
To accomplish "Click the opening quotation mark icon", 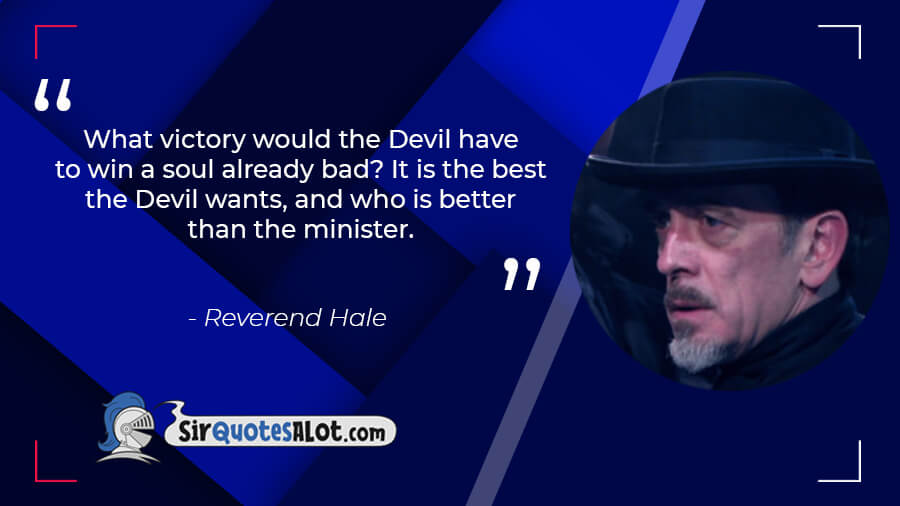I will click(x=53, y=95).
